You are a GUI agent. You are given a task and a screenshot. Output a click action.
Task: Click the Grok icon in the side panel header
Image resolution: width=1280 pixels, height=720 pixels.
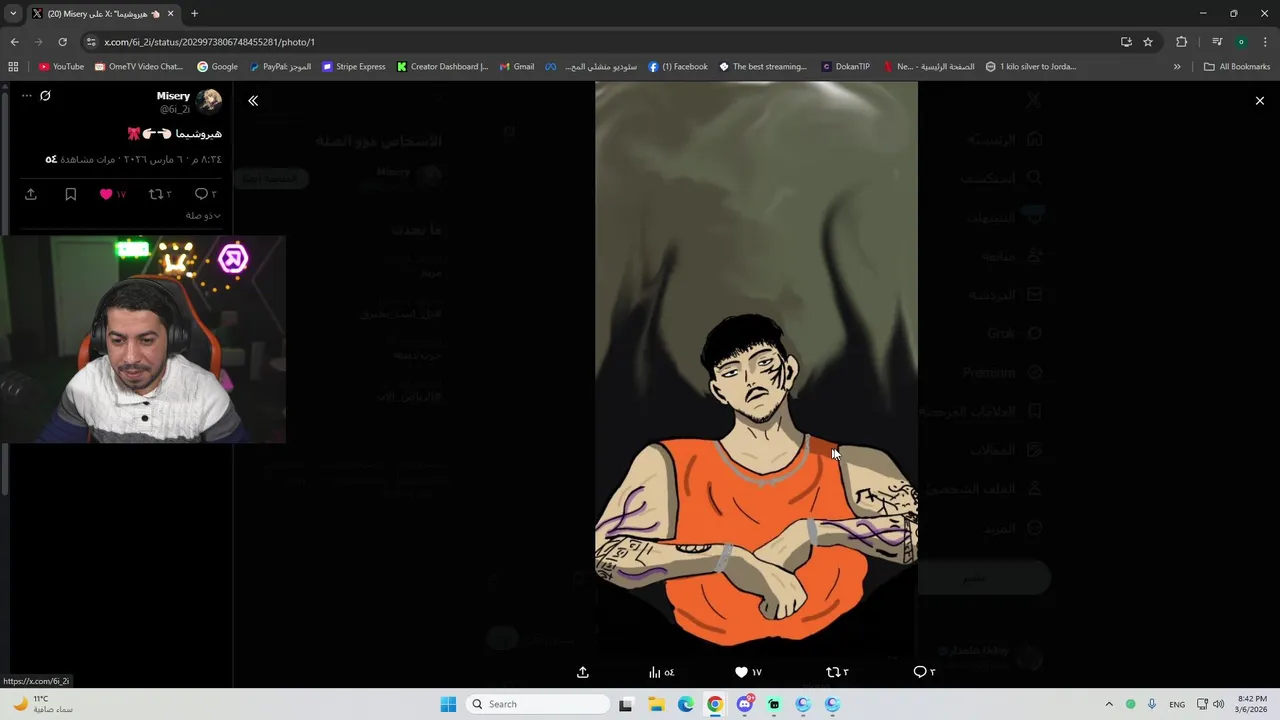45,96
